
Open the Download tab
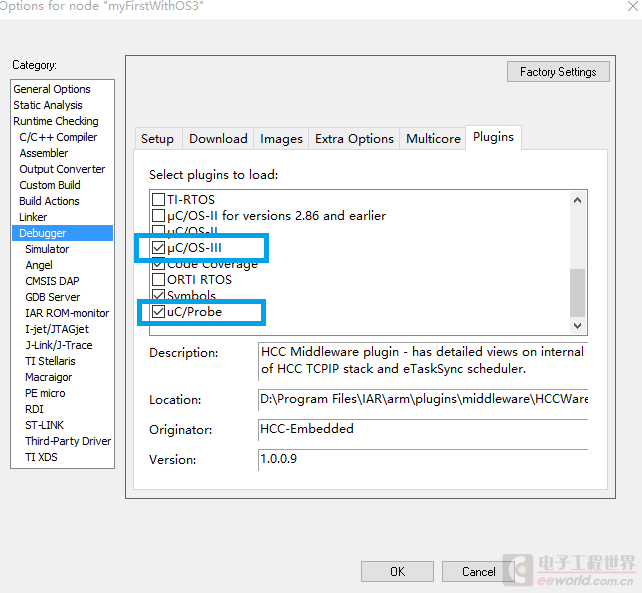(218, 139)
